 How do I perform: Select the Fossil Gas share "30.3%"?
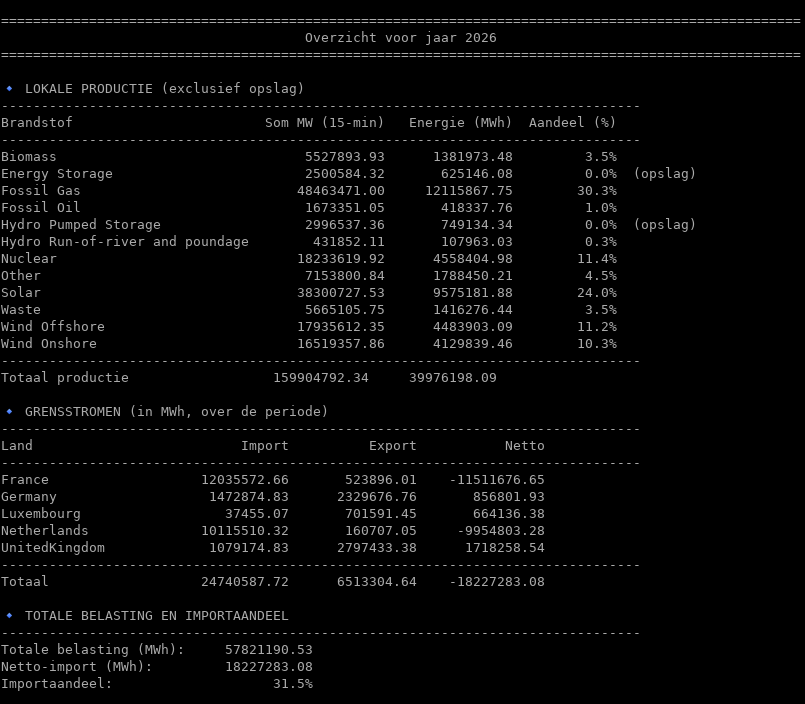pyautogui.click(x=597, y=191)
